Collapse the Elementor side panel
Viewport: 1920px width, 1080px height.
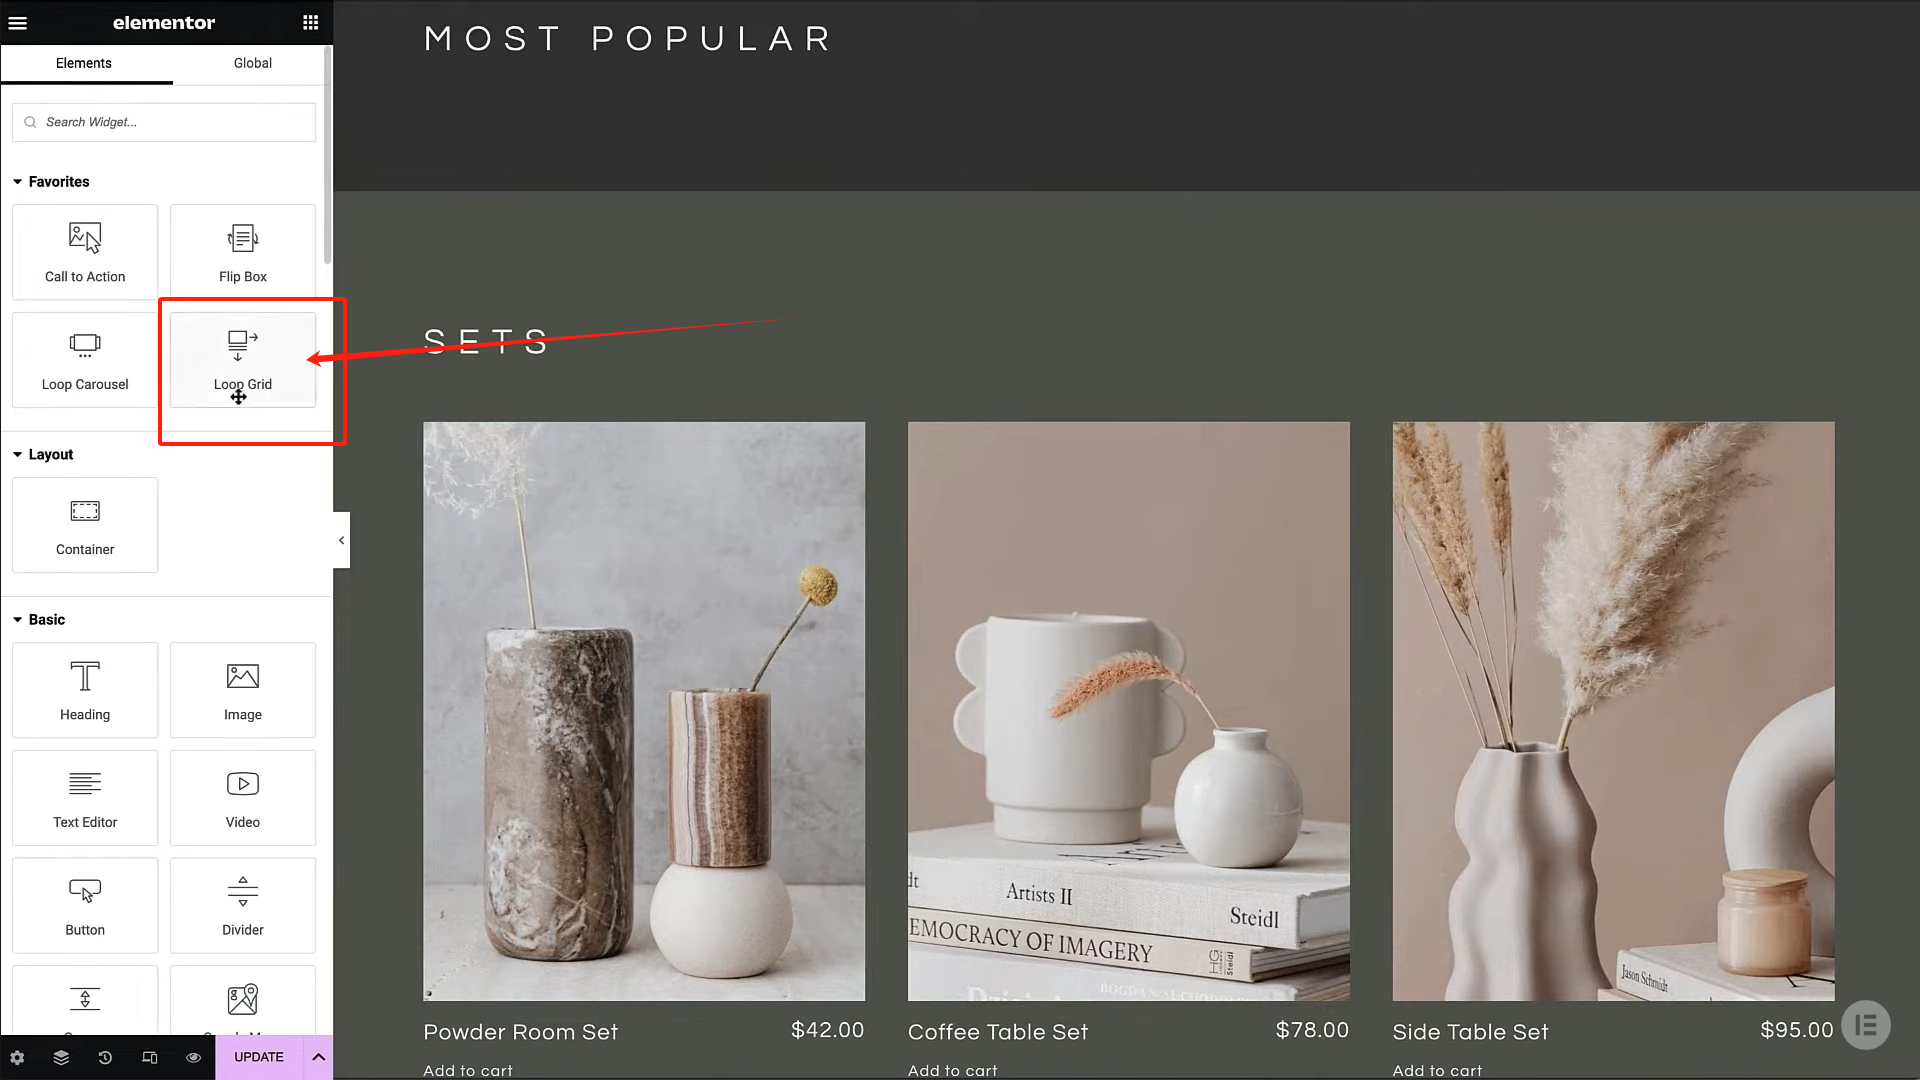click(x=341, y=540)
